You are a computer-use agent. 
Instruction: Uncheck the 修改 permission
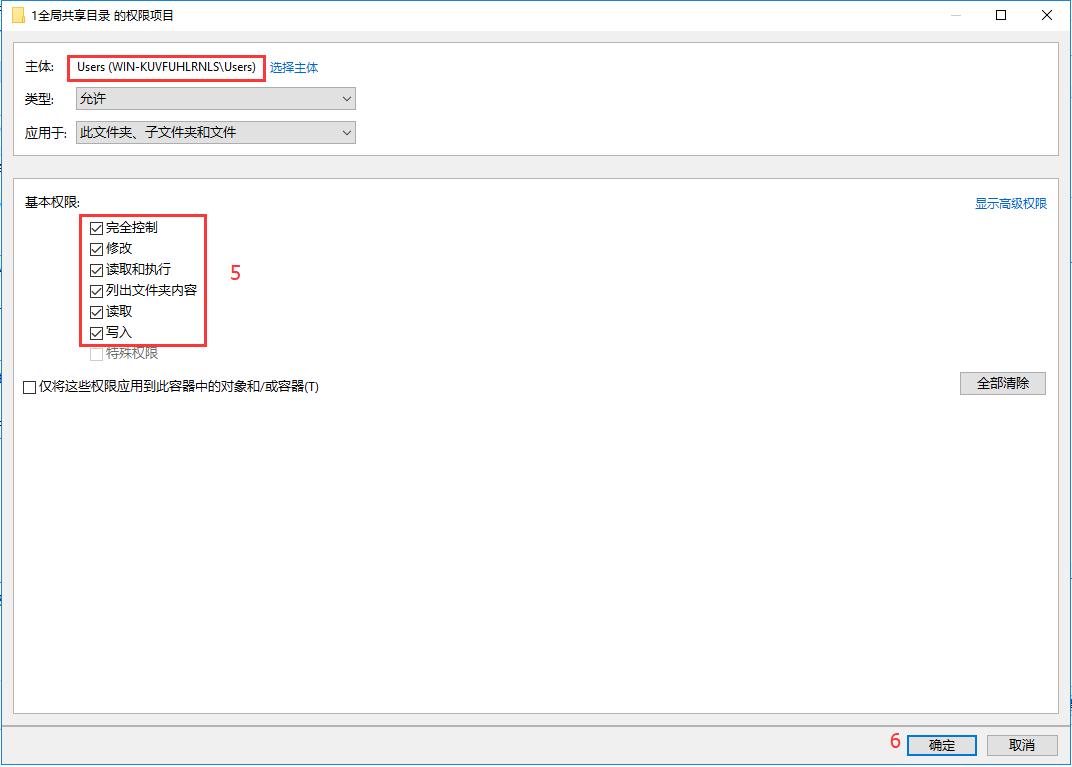pyautogui.click(x=95, y=248)
